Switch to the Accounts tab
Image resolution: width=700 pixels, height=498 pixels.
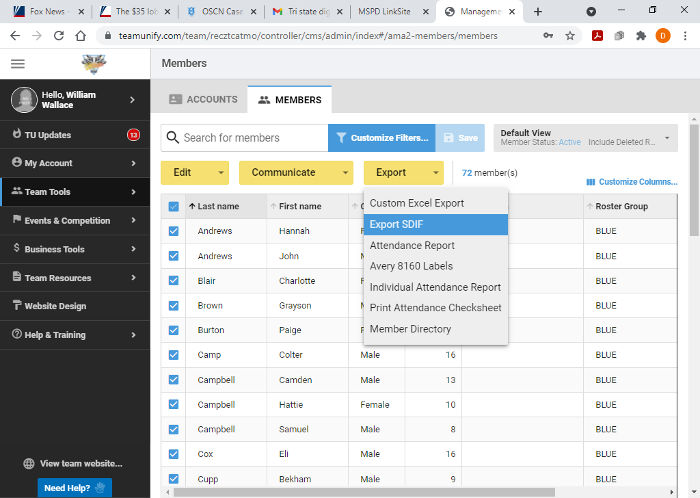click(x=203, y=100)
